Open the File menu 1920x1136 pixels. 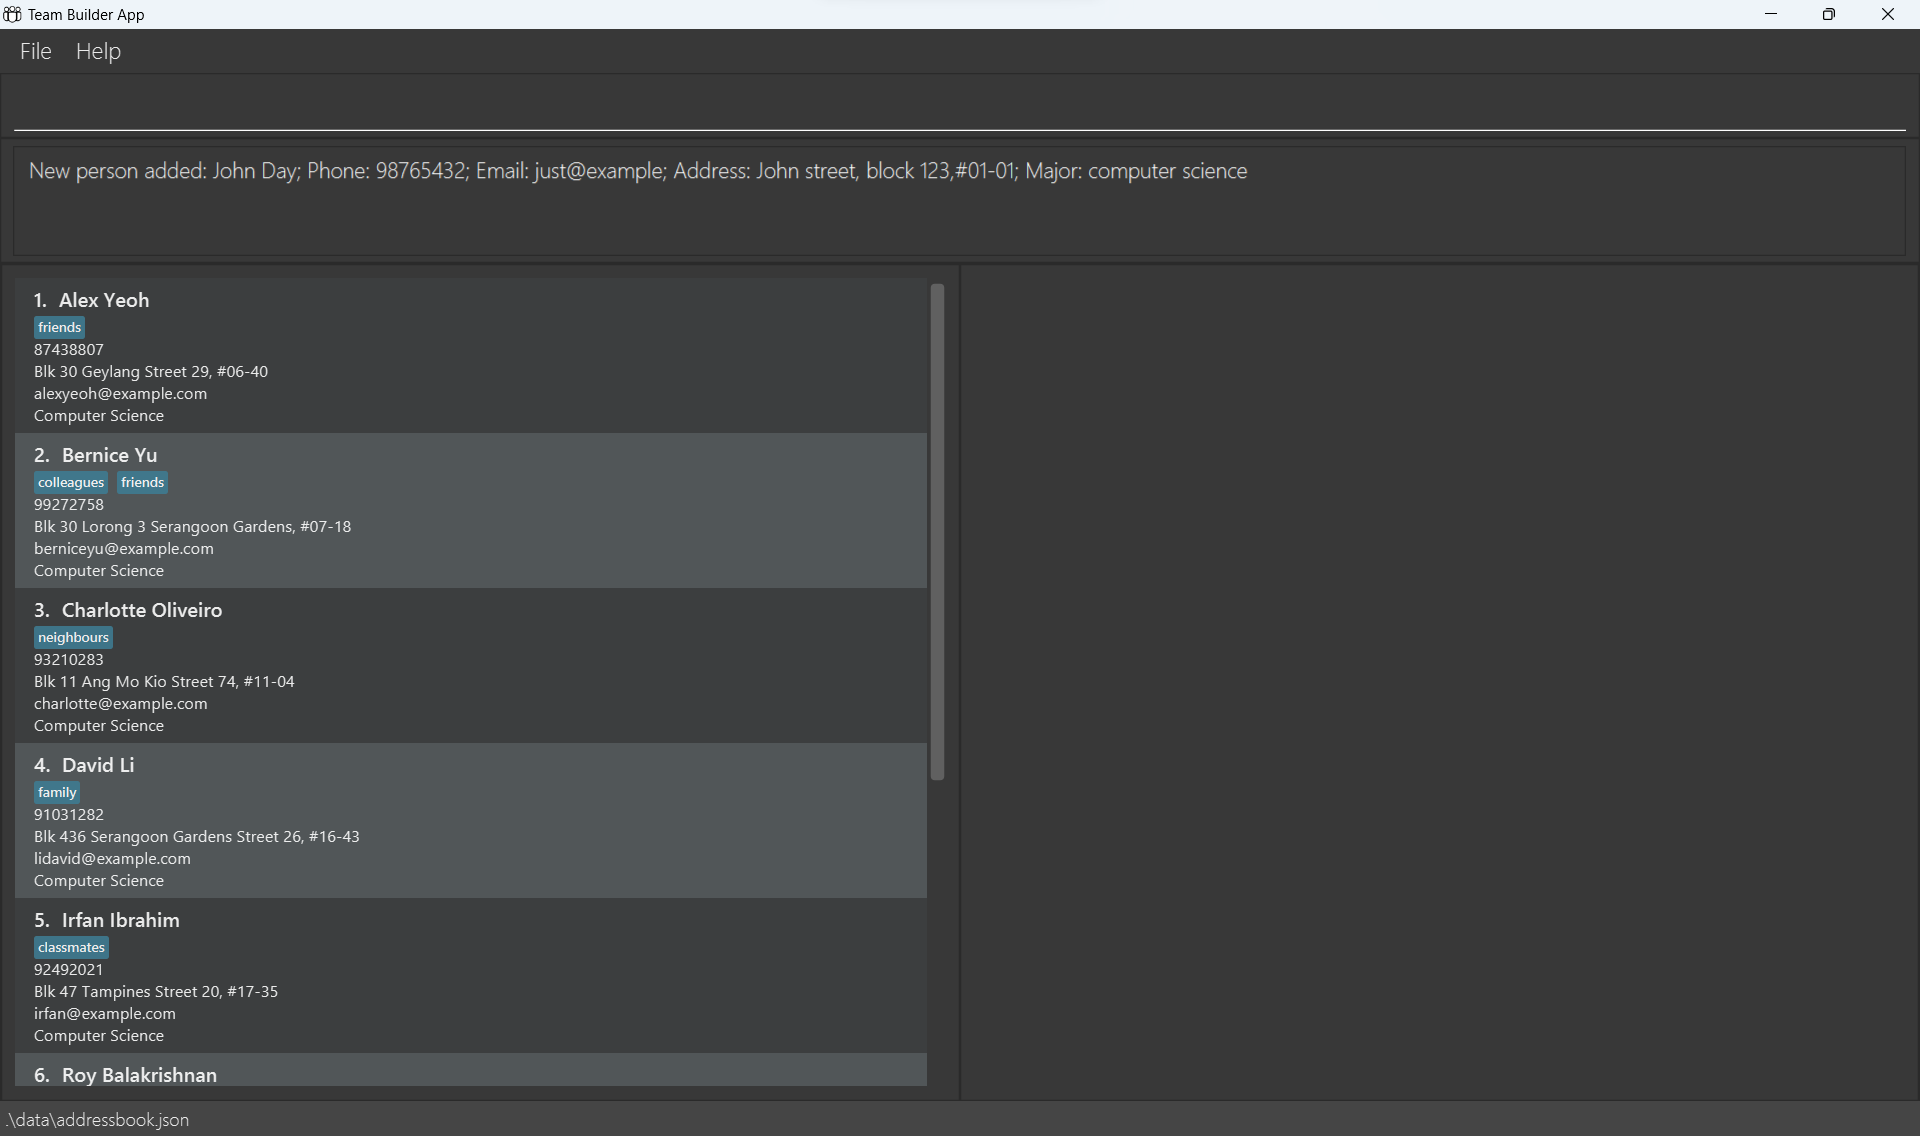pyautogui.click(x=35, y=51)
